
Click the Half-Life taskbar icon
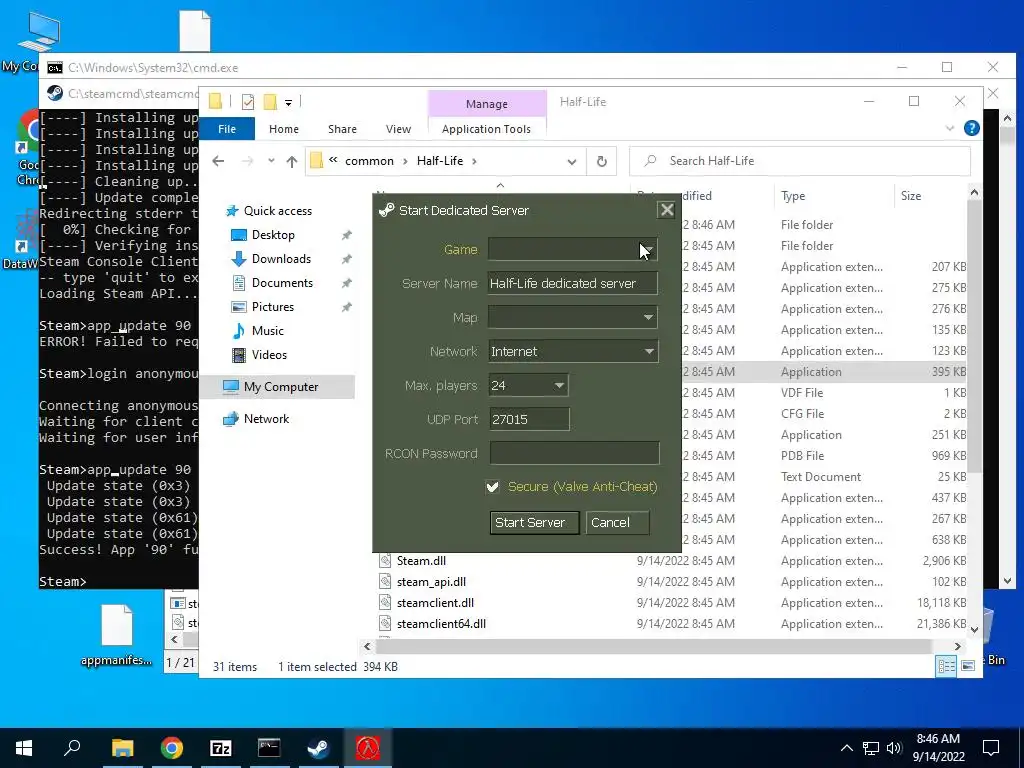point(368,748)
